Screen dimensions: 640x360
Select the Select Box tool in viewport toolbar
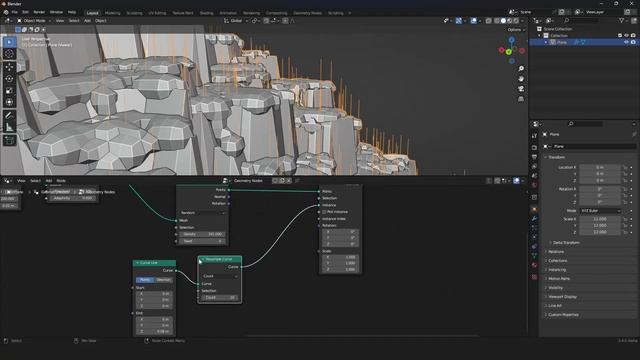(x=9, y=42)
